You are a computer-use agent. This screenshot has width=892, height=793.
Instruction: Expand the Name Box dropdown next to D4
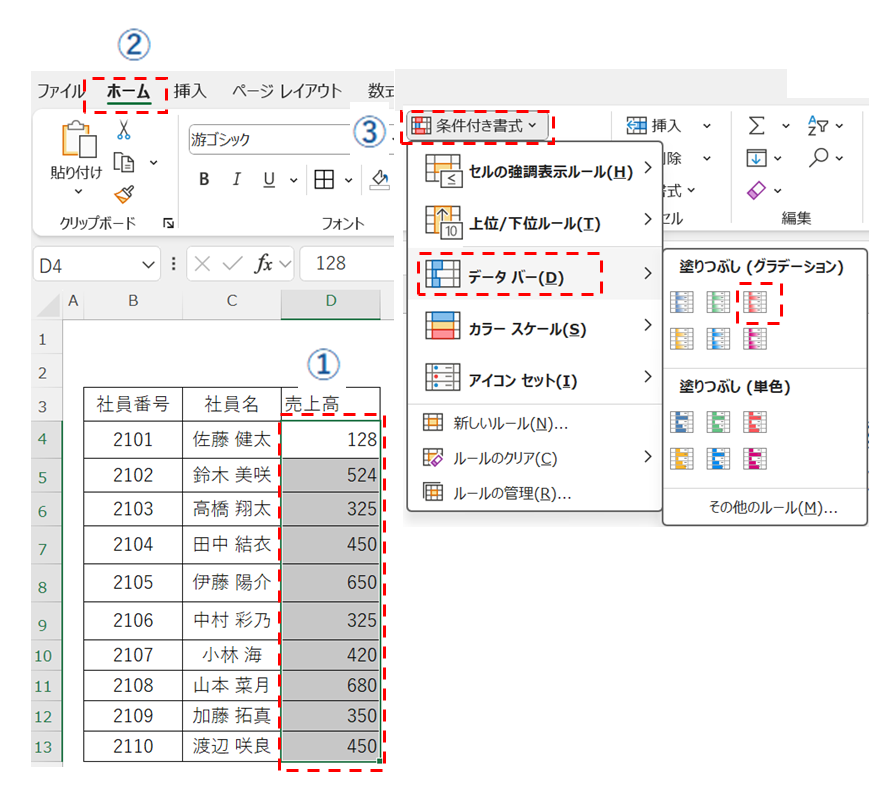click(149, 264)
